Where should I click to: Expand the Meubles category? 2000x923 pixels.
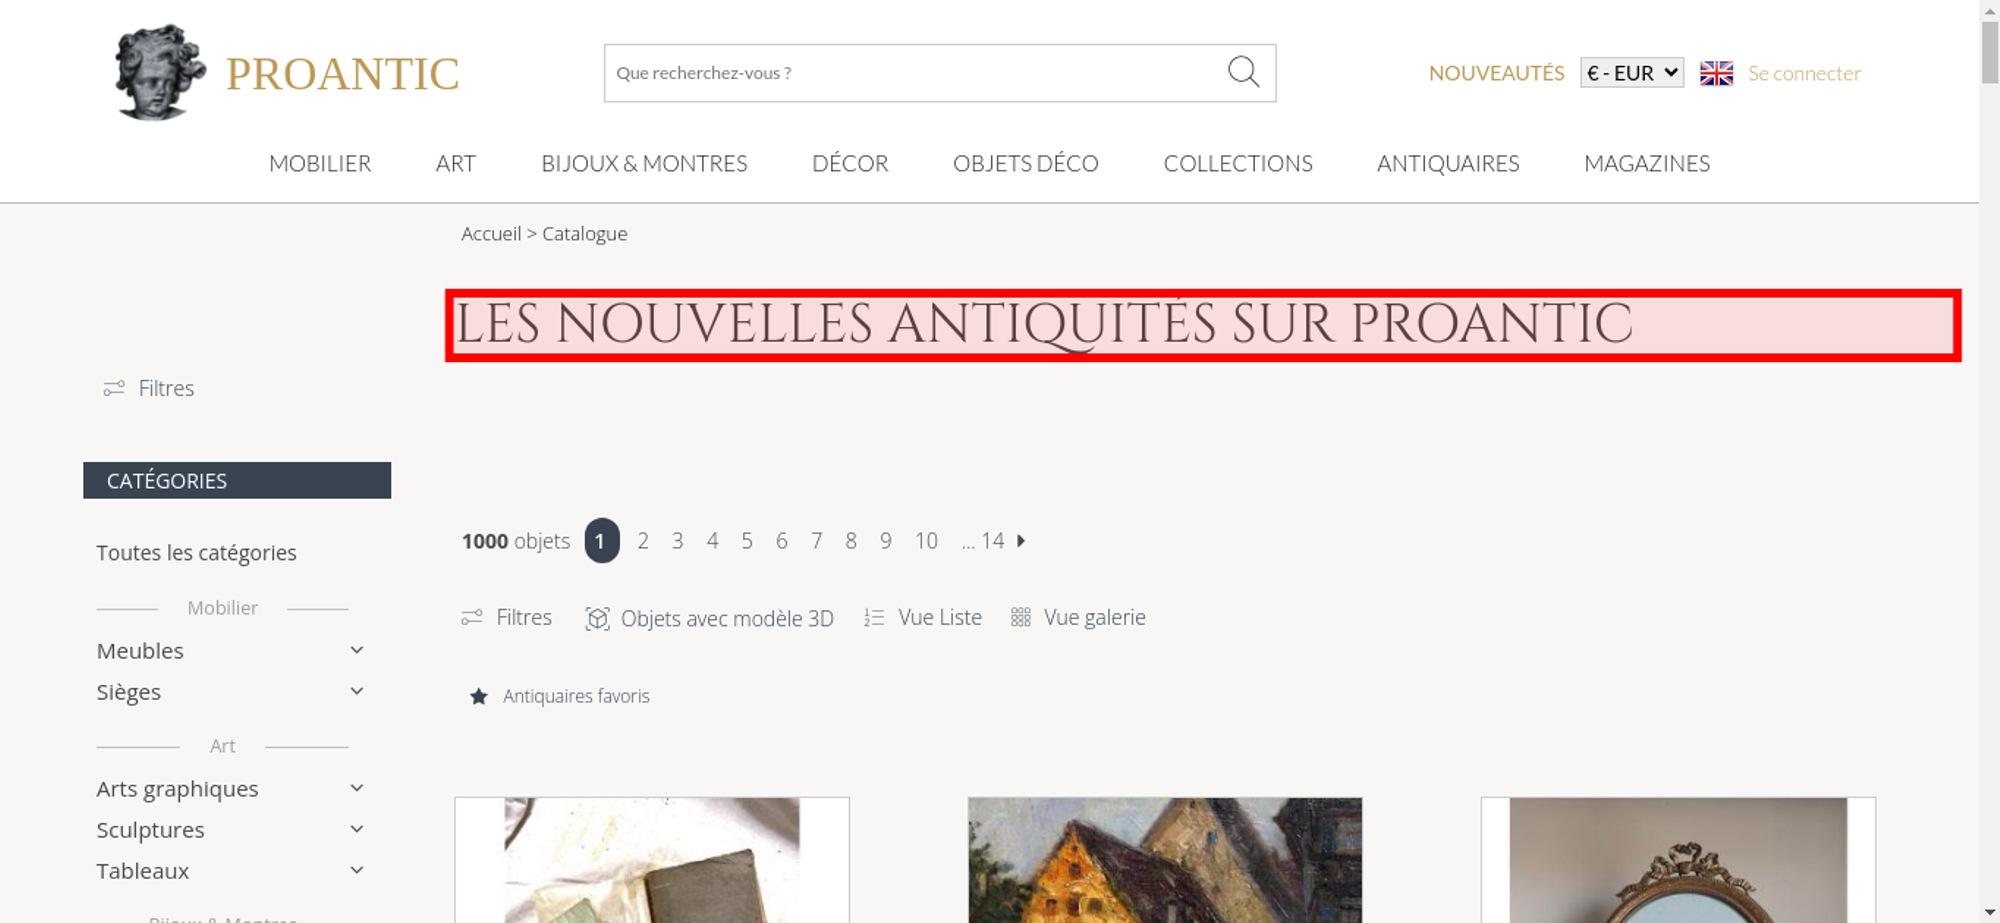(x=357, y=650)
